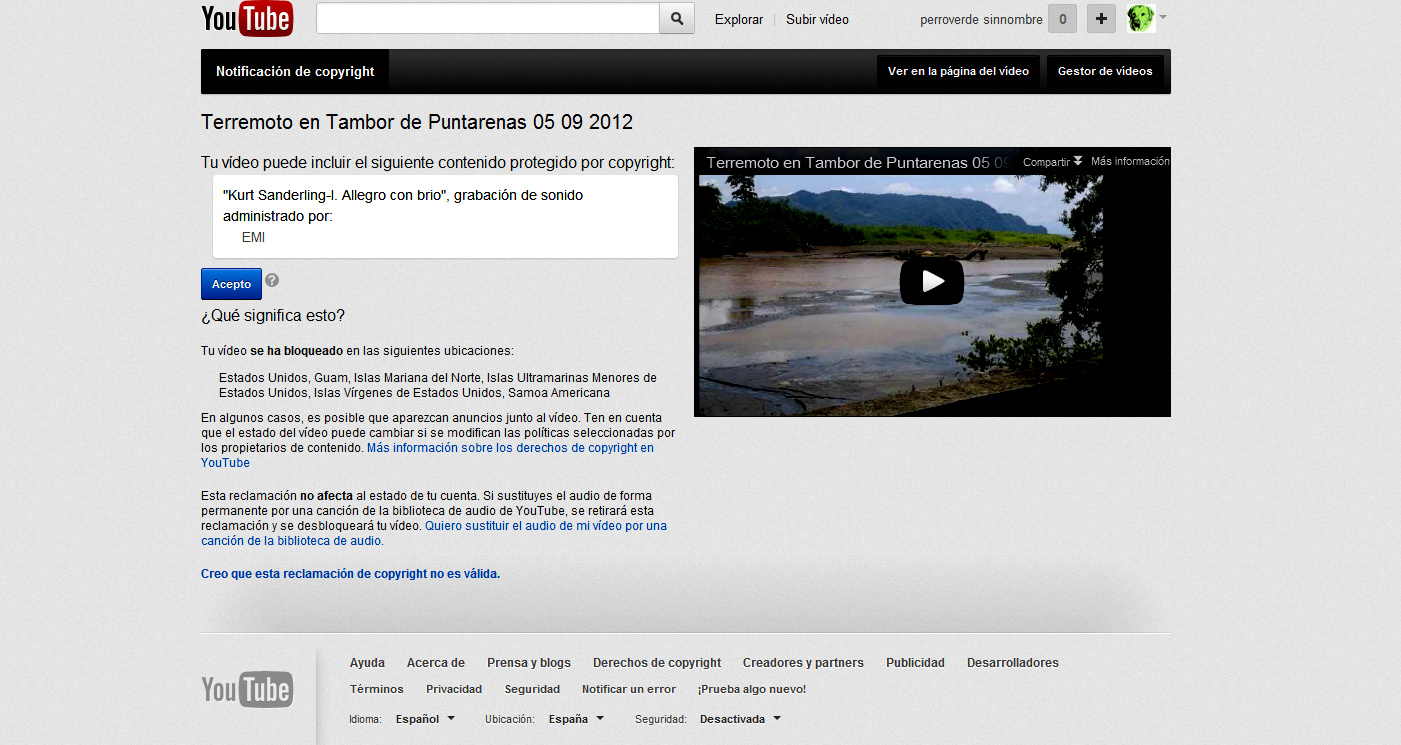Image resolution: width=1401 pixels, height=745 pixels.
Task: Open Compartir dropdown on video player
Action: [x=1052, y=162]
